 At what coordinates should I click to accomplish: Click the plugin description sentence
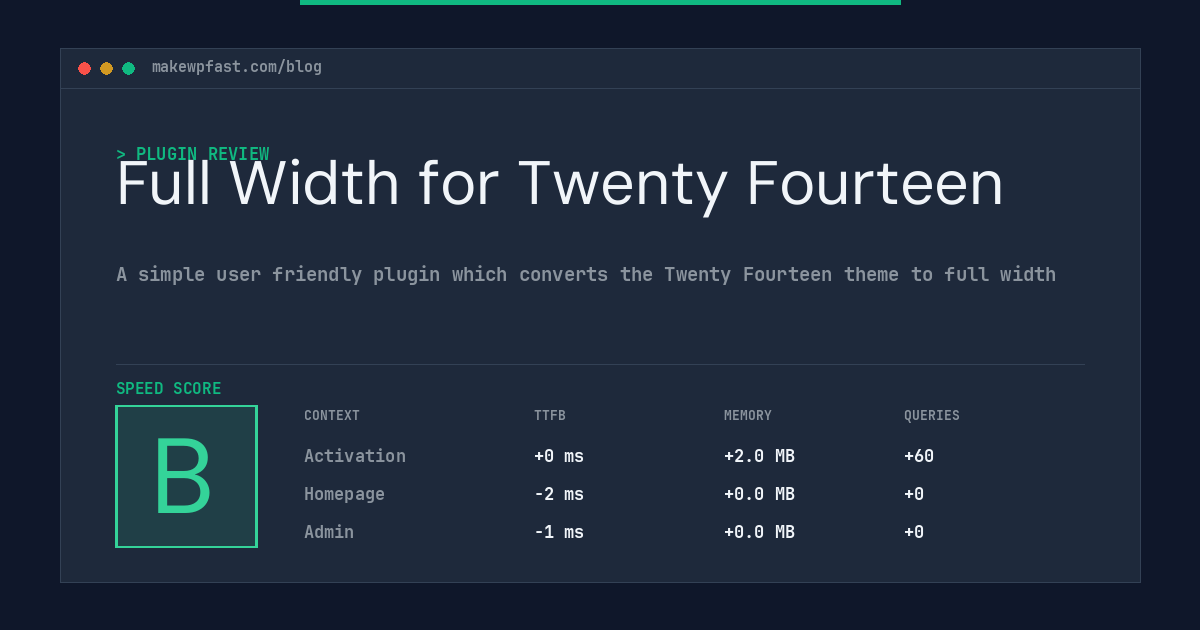586,275
